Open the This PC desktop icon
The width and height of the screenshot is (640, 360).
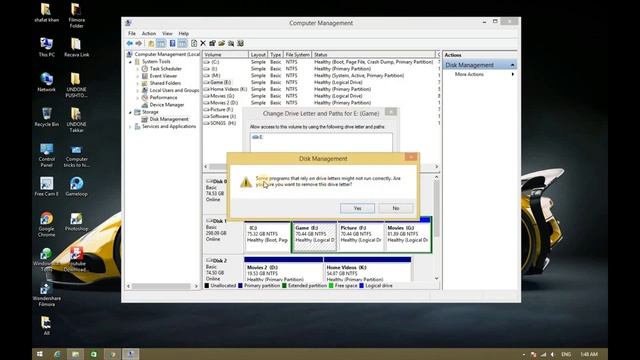(47, 47)
